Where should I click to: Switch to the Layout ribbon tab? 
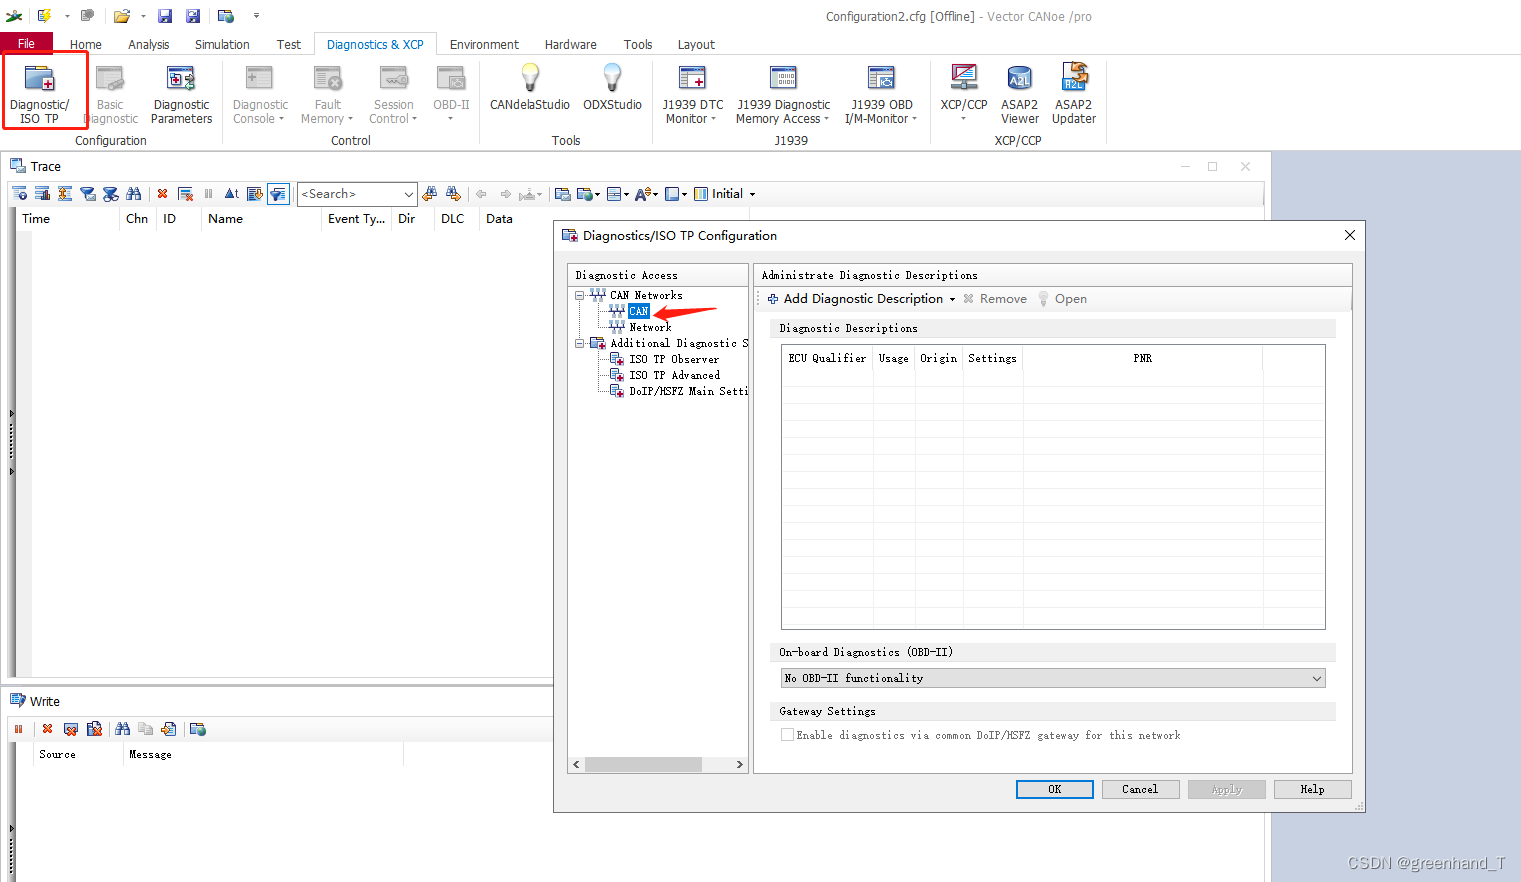coord(696,45)
